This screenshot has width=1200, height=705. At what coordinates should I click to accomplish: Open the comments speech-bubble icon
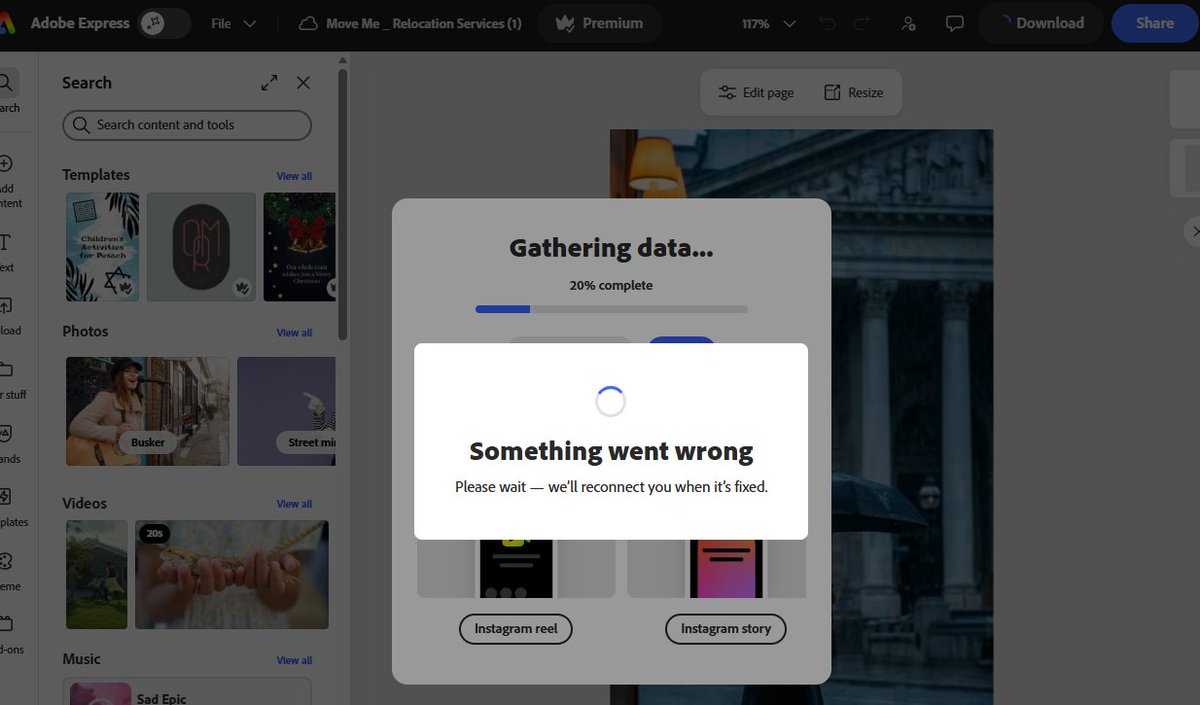pyautogui.click(x=954, y=23)
